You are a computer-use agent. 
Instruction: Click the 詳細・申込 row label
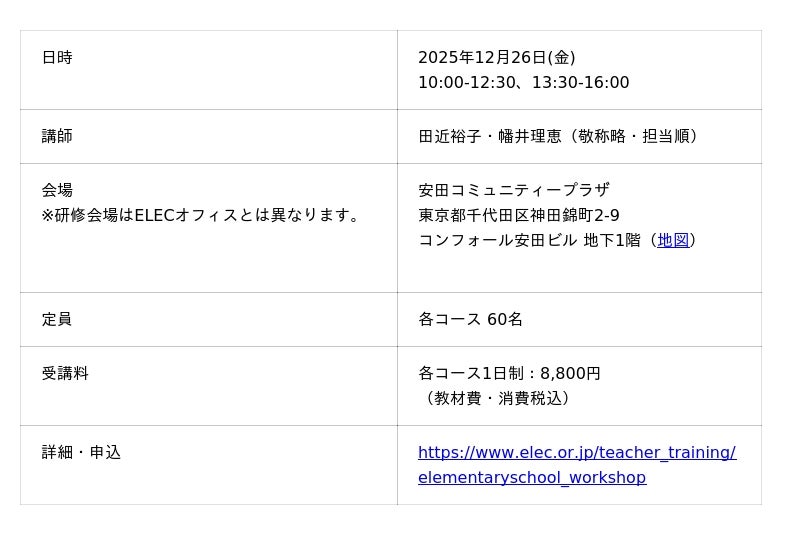point(81,453)
